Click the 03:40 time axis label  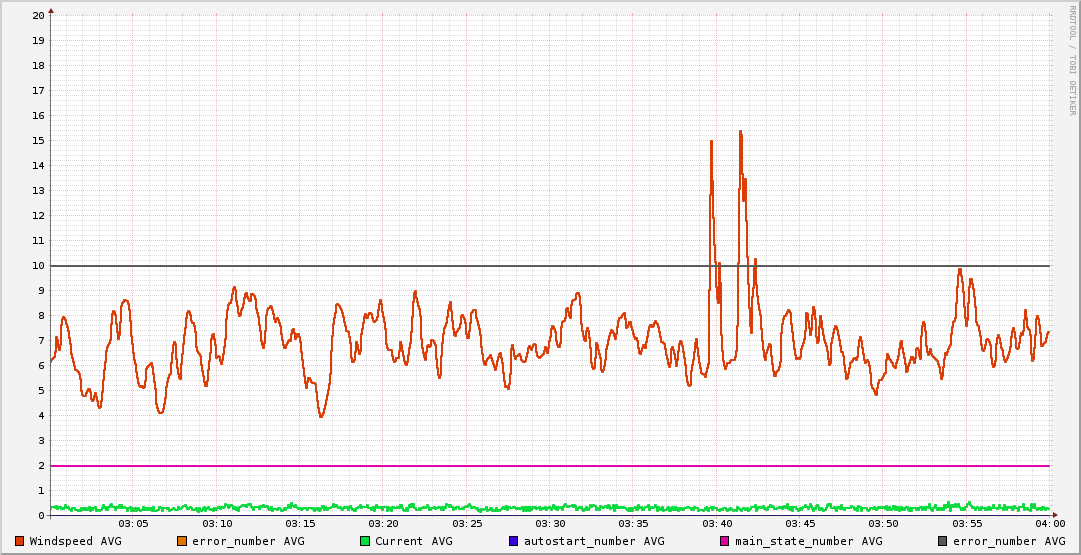pos(717,524)
